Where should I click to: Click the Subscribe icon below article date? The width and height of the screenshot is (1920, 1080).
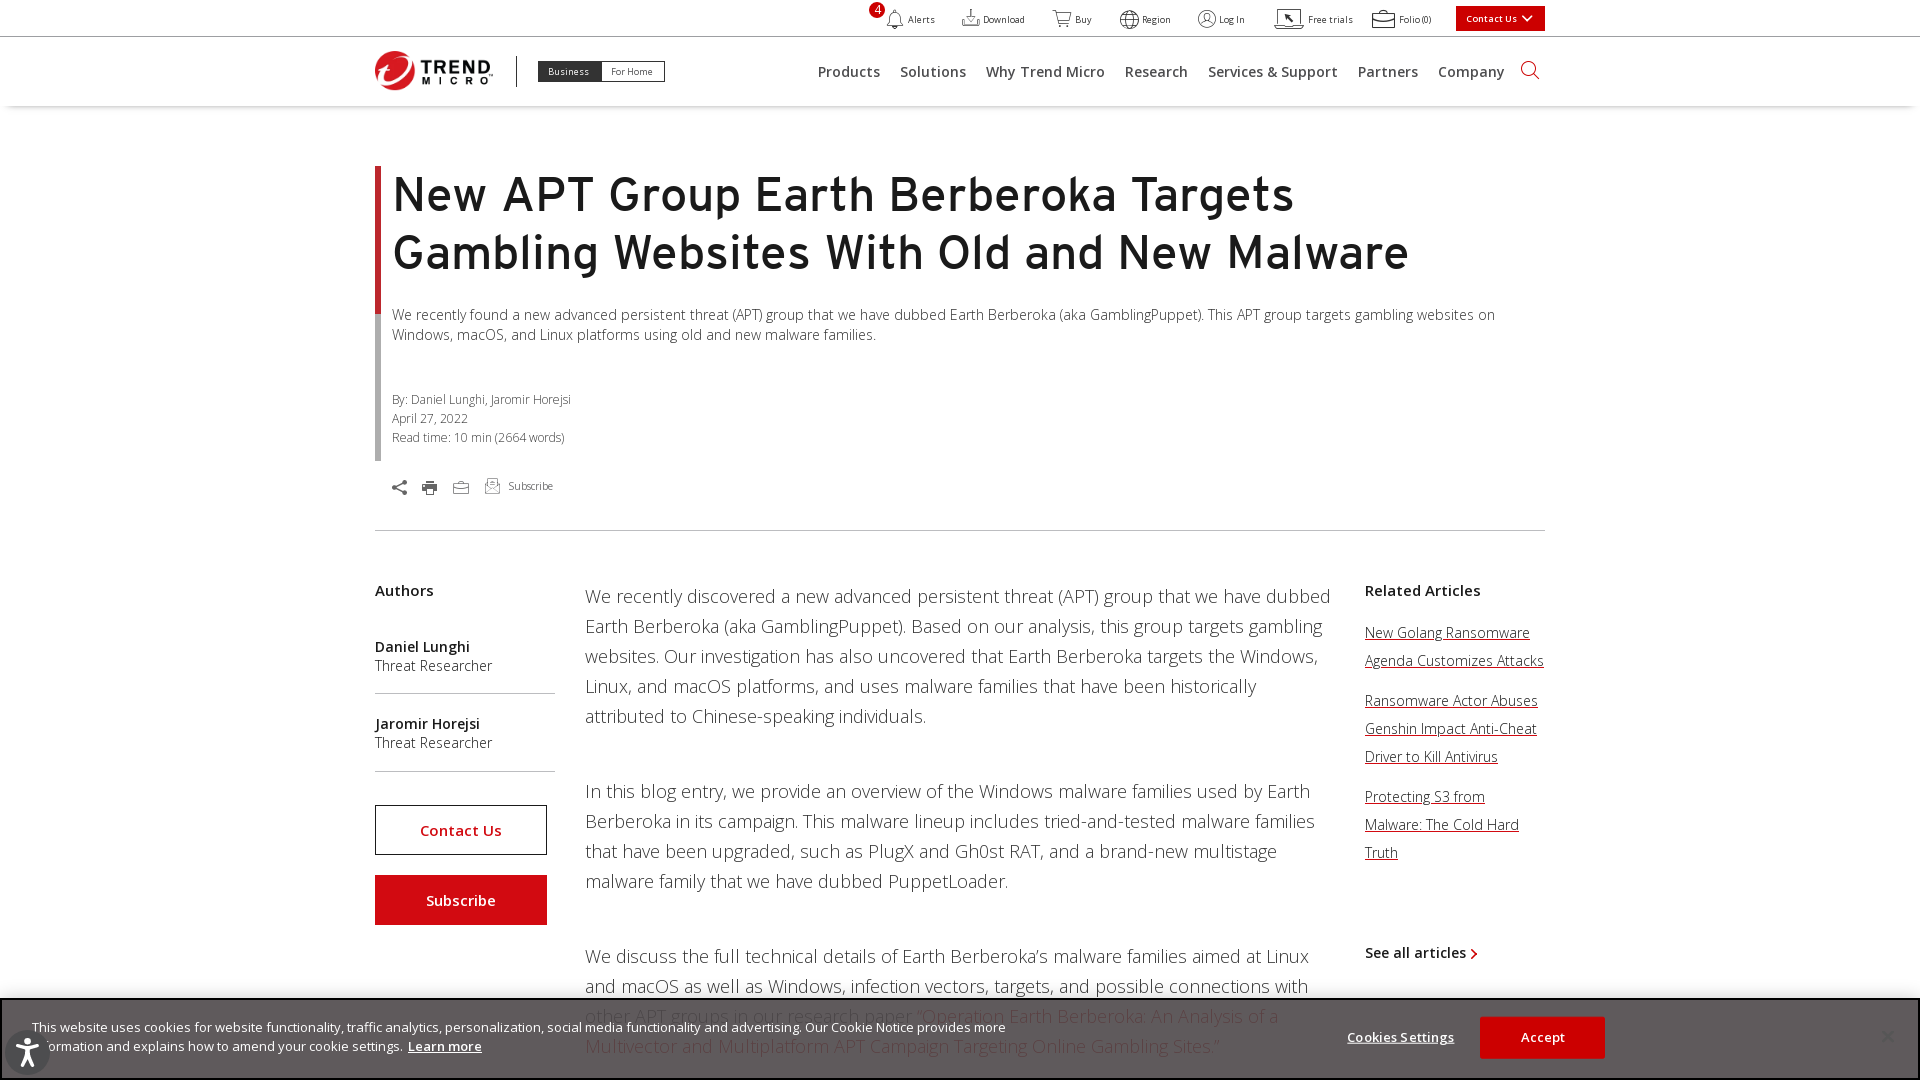coord(492,486)
